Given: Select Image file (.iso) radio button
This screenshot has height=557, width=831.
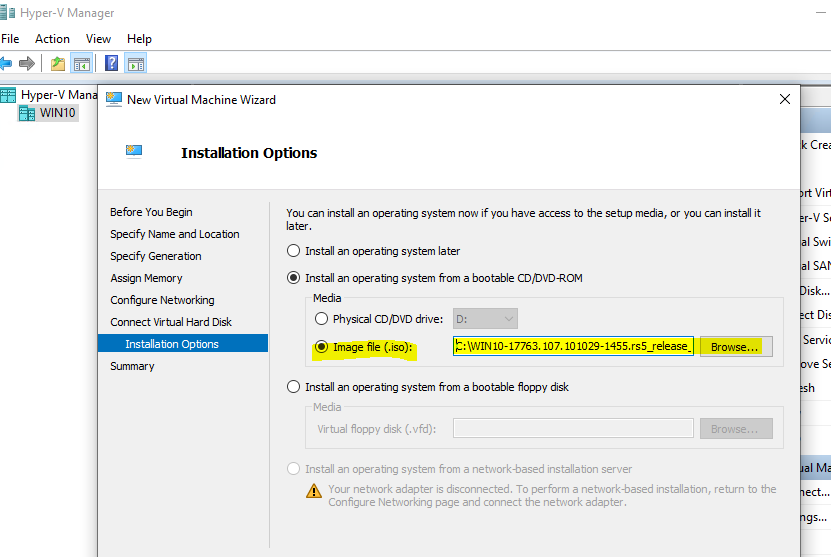Looking at the screenshot, I should [321, 347].
